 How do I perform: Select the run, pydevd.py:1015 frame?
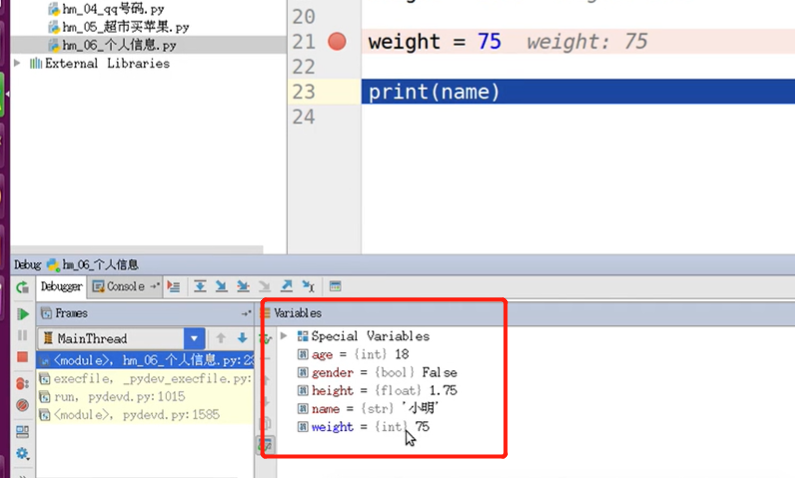(145, 396)
